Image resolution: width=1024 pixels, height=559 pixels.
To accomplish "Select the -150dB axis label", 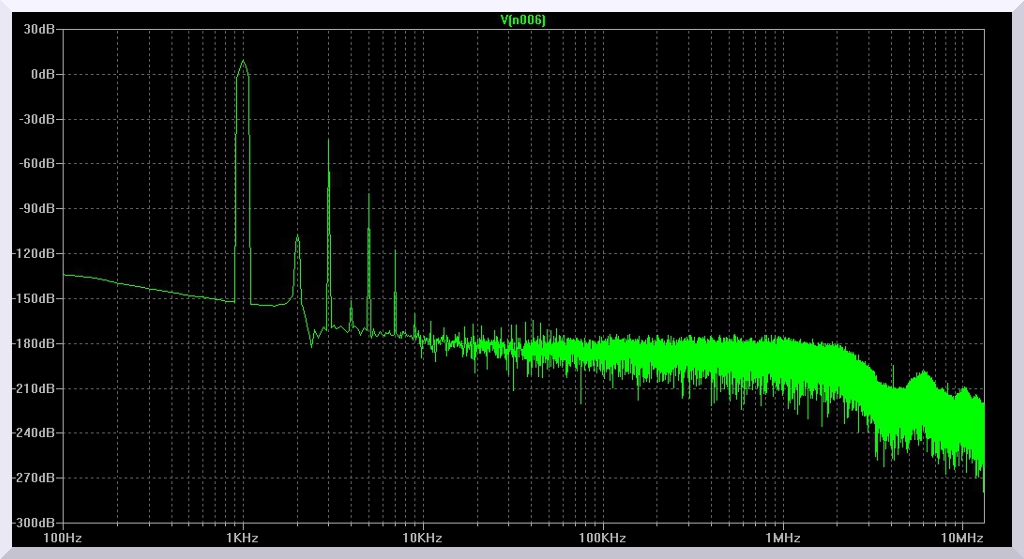I will tap(34, 299).
